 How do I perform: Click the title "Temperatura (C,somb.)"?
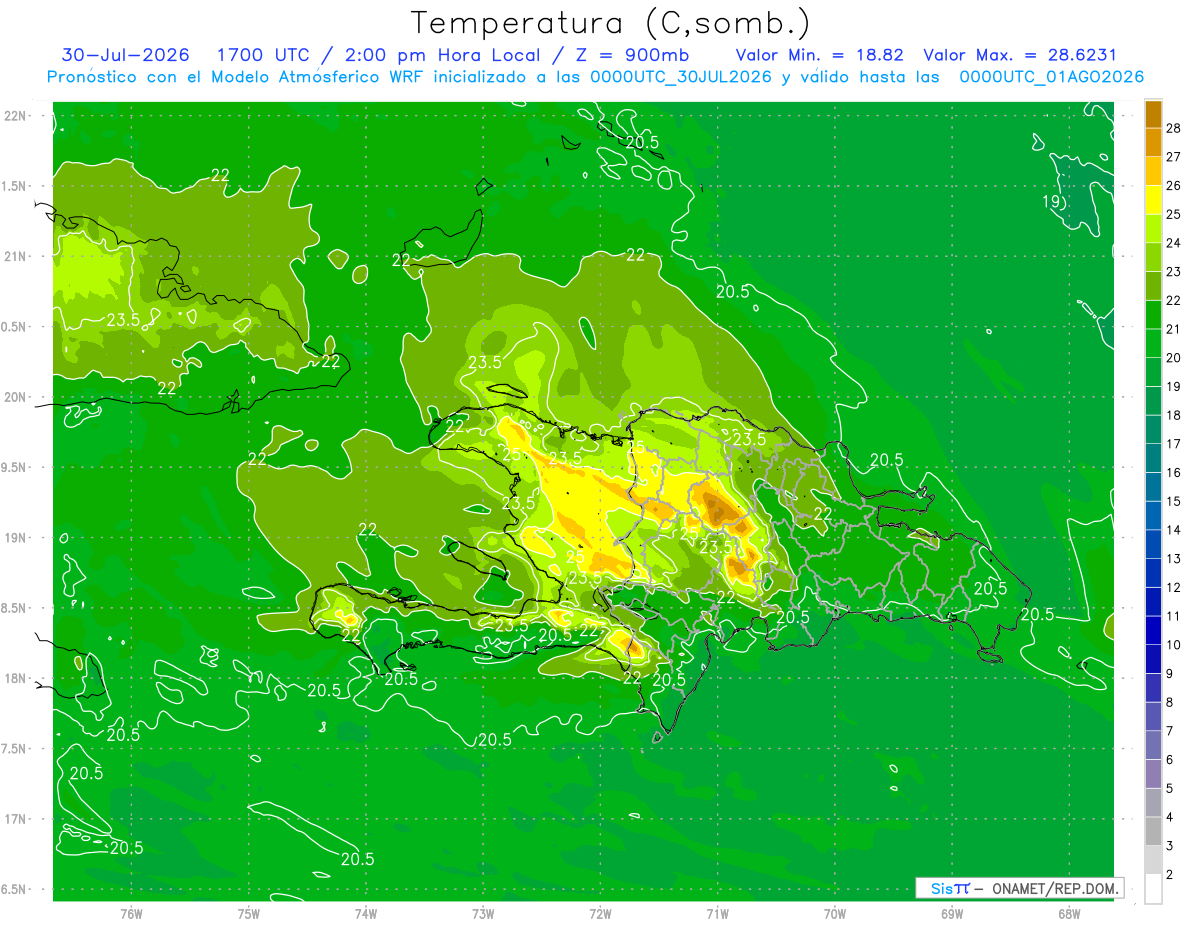[x=611, y=23]
